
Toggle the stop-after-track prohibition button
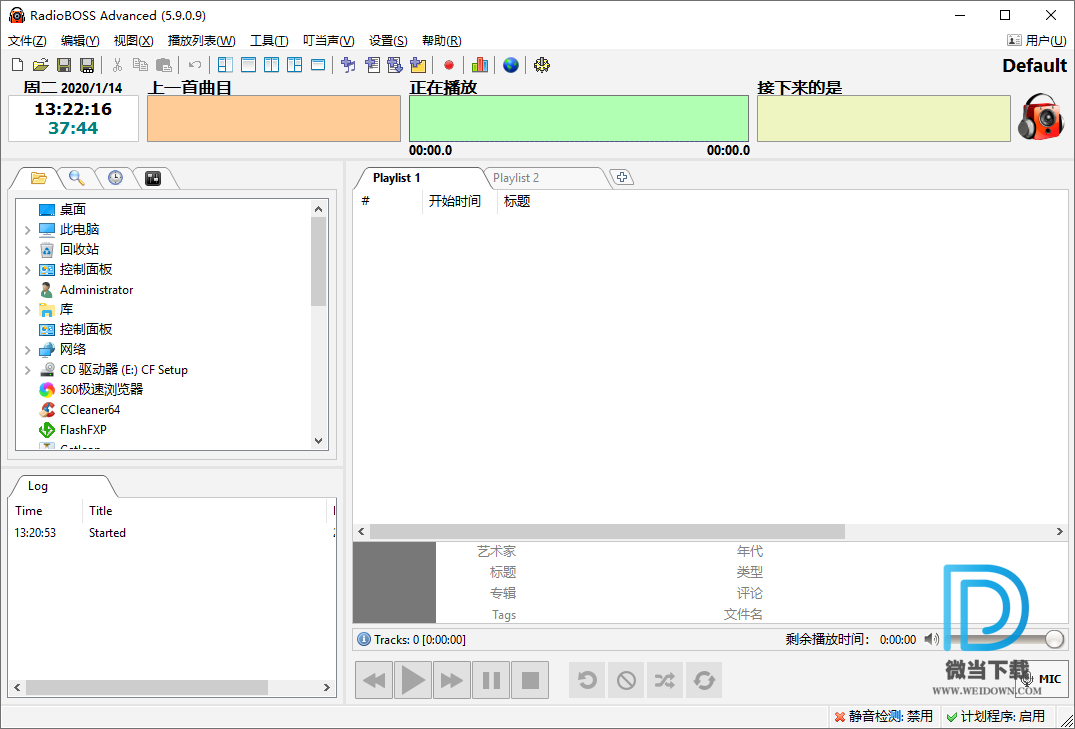(x=626, y=680)
